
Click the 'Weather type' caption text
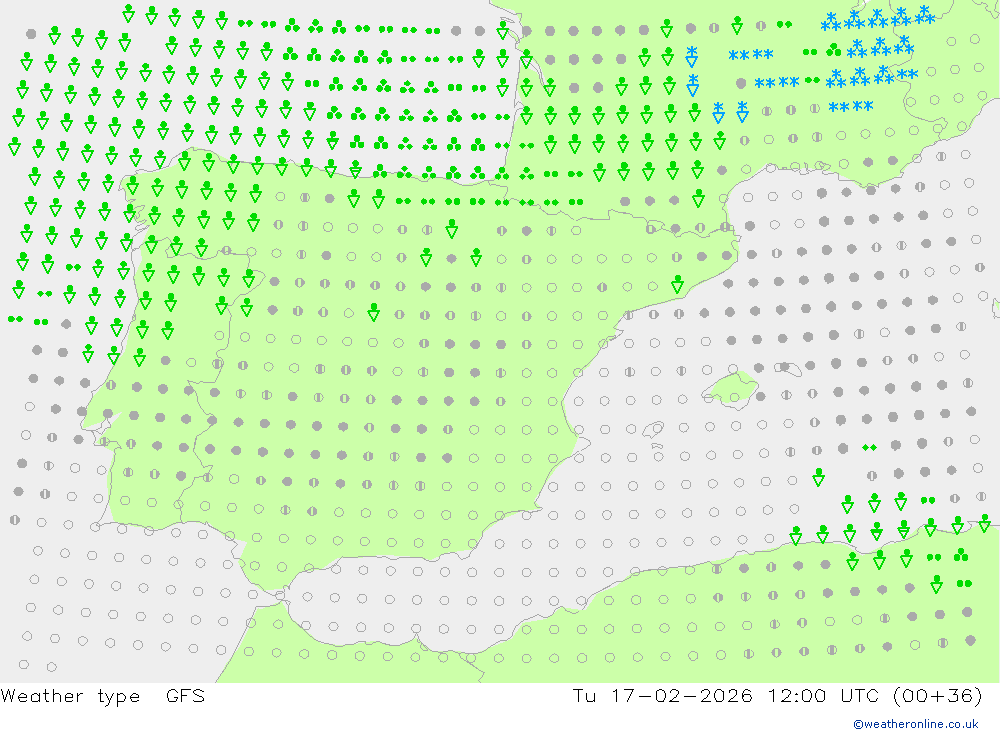[70, 695]
